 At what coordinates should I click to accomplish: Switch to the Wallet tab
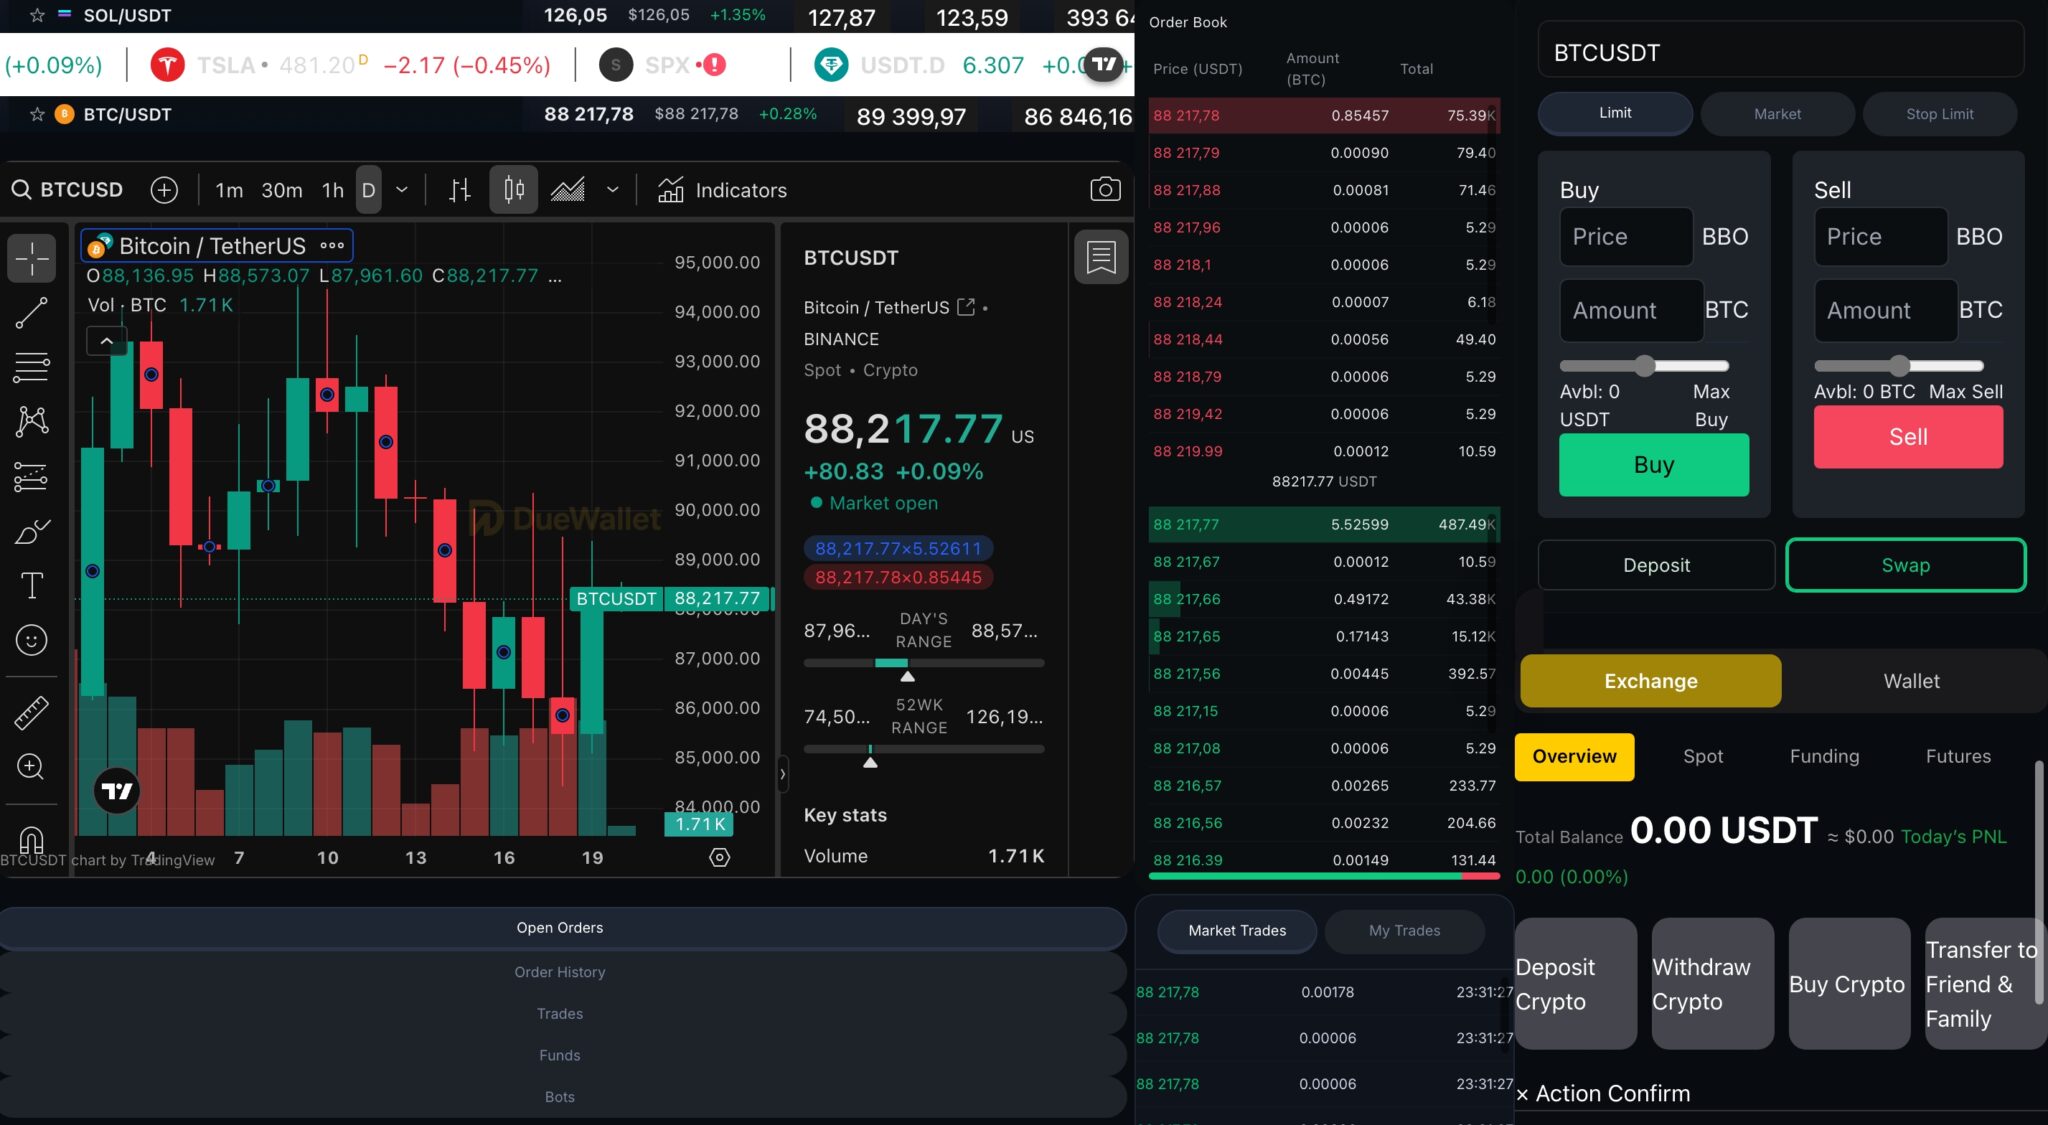coord(1911,681)
